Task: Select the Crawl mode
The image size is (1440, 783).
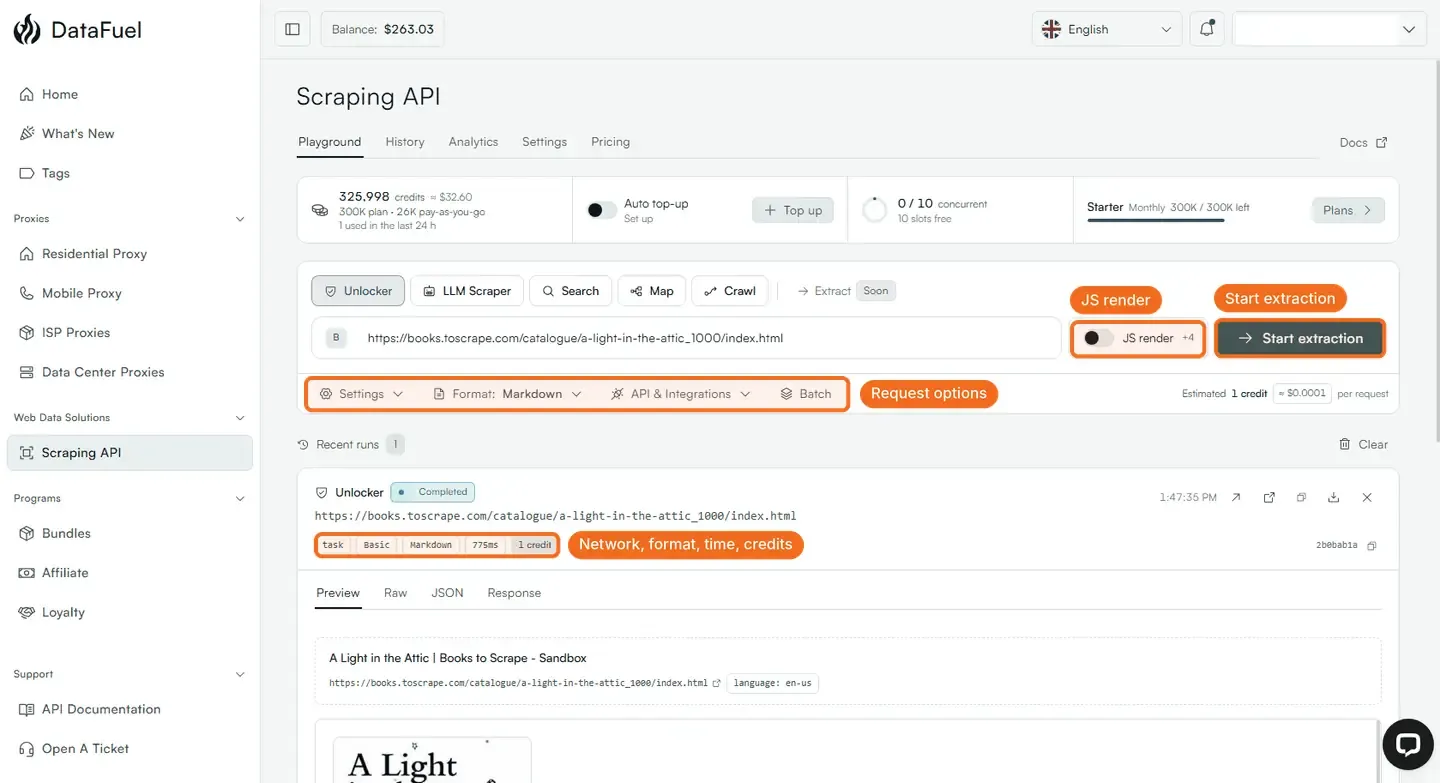Action: coord(730,291)
